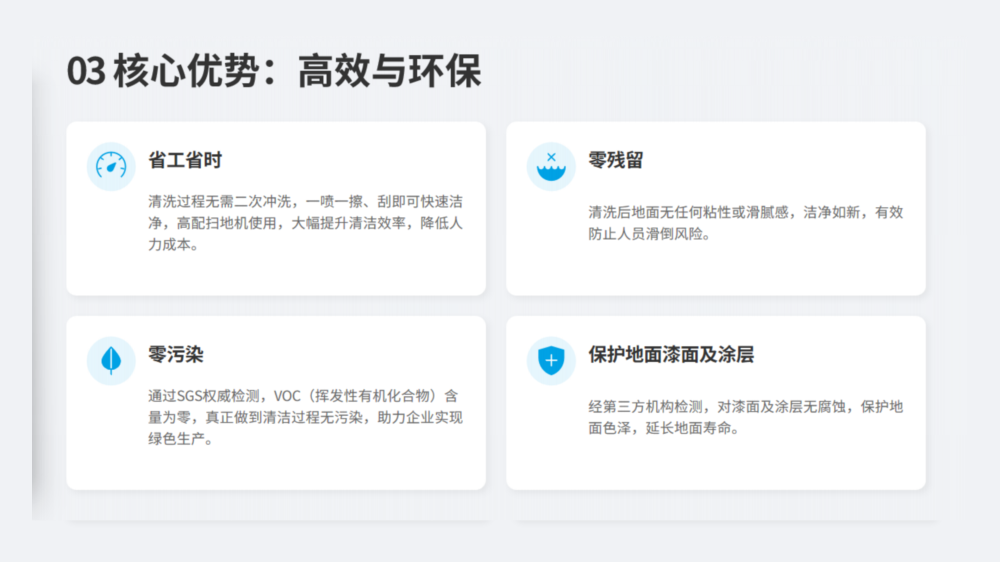
Task: Click the shield plus icon beside 保护地面漆面及涂层
Action: tap(551, 360)
